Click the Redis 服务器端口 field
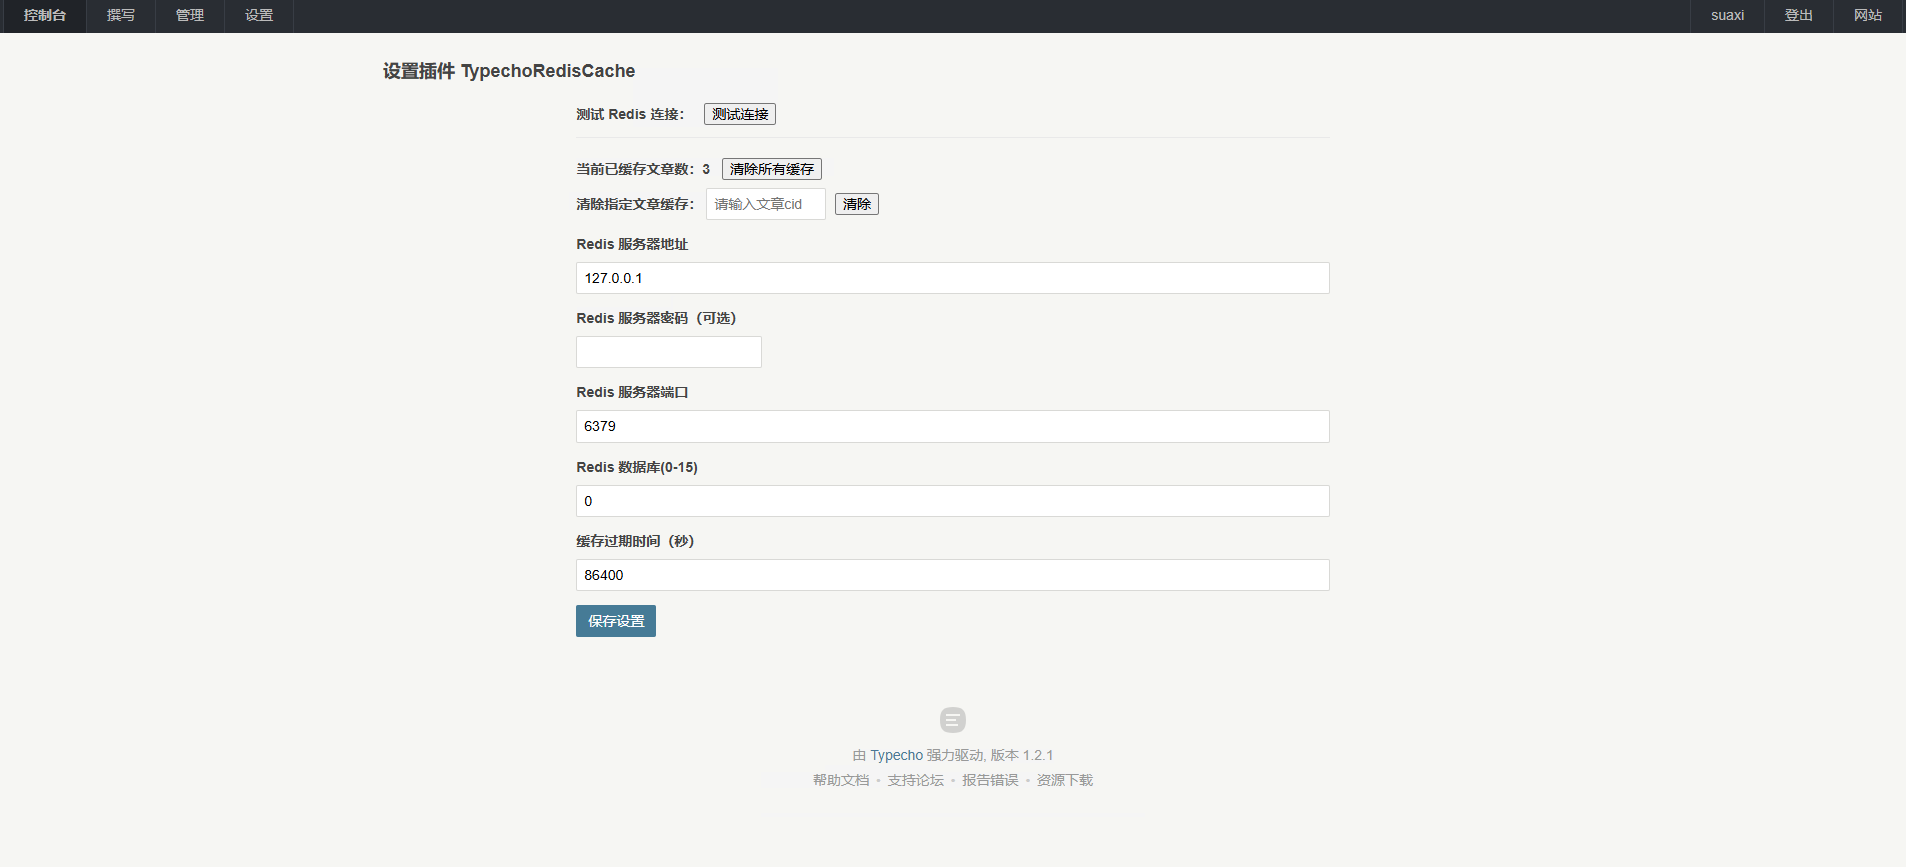 952,426
